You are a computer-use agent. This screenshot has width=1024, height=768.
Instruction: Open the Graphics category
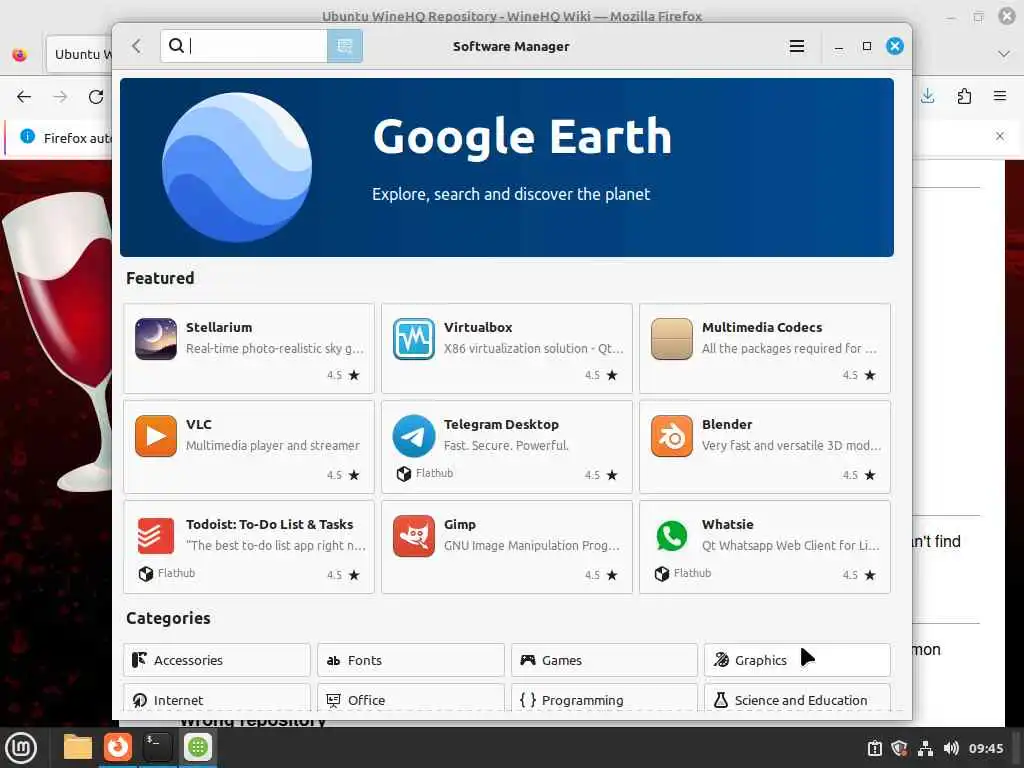[x=797, y=660]
